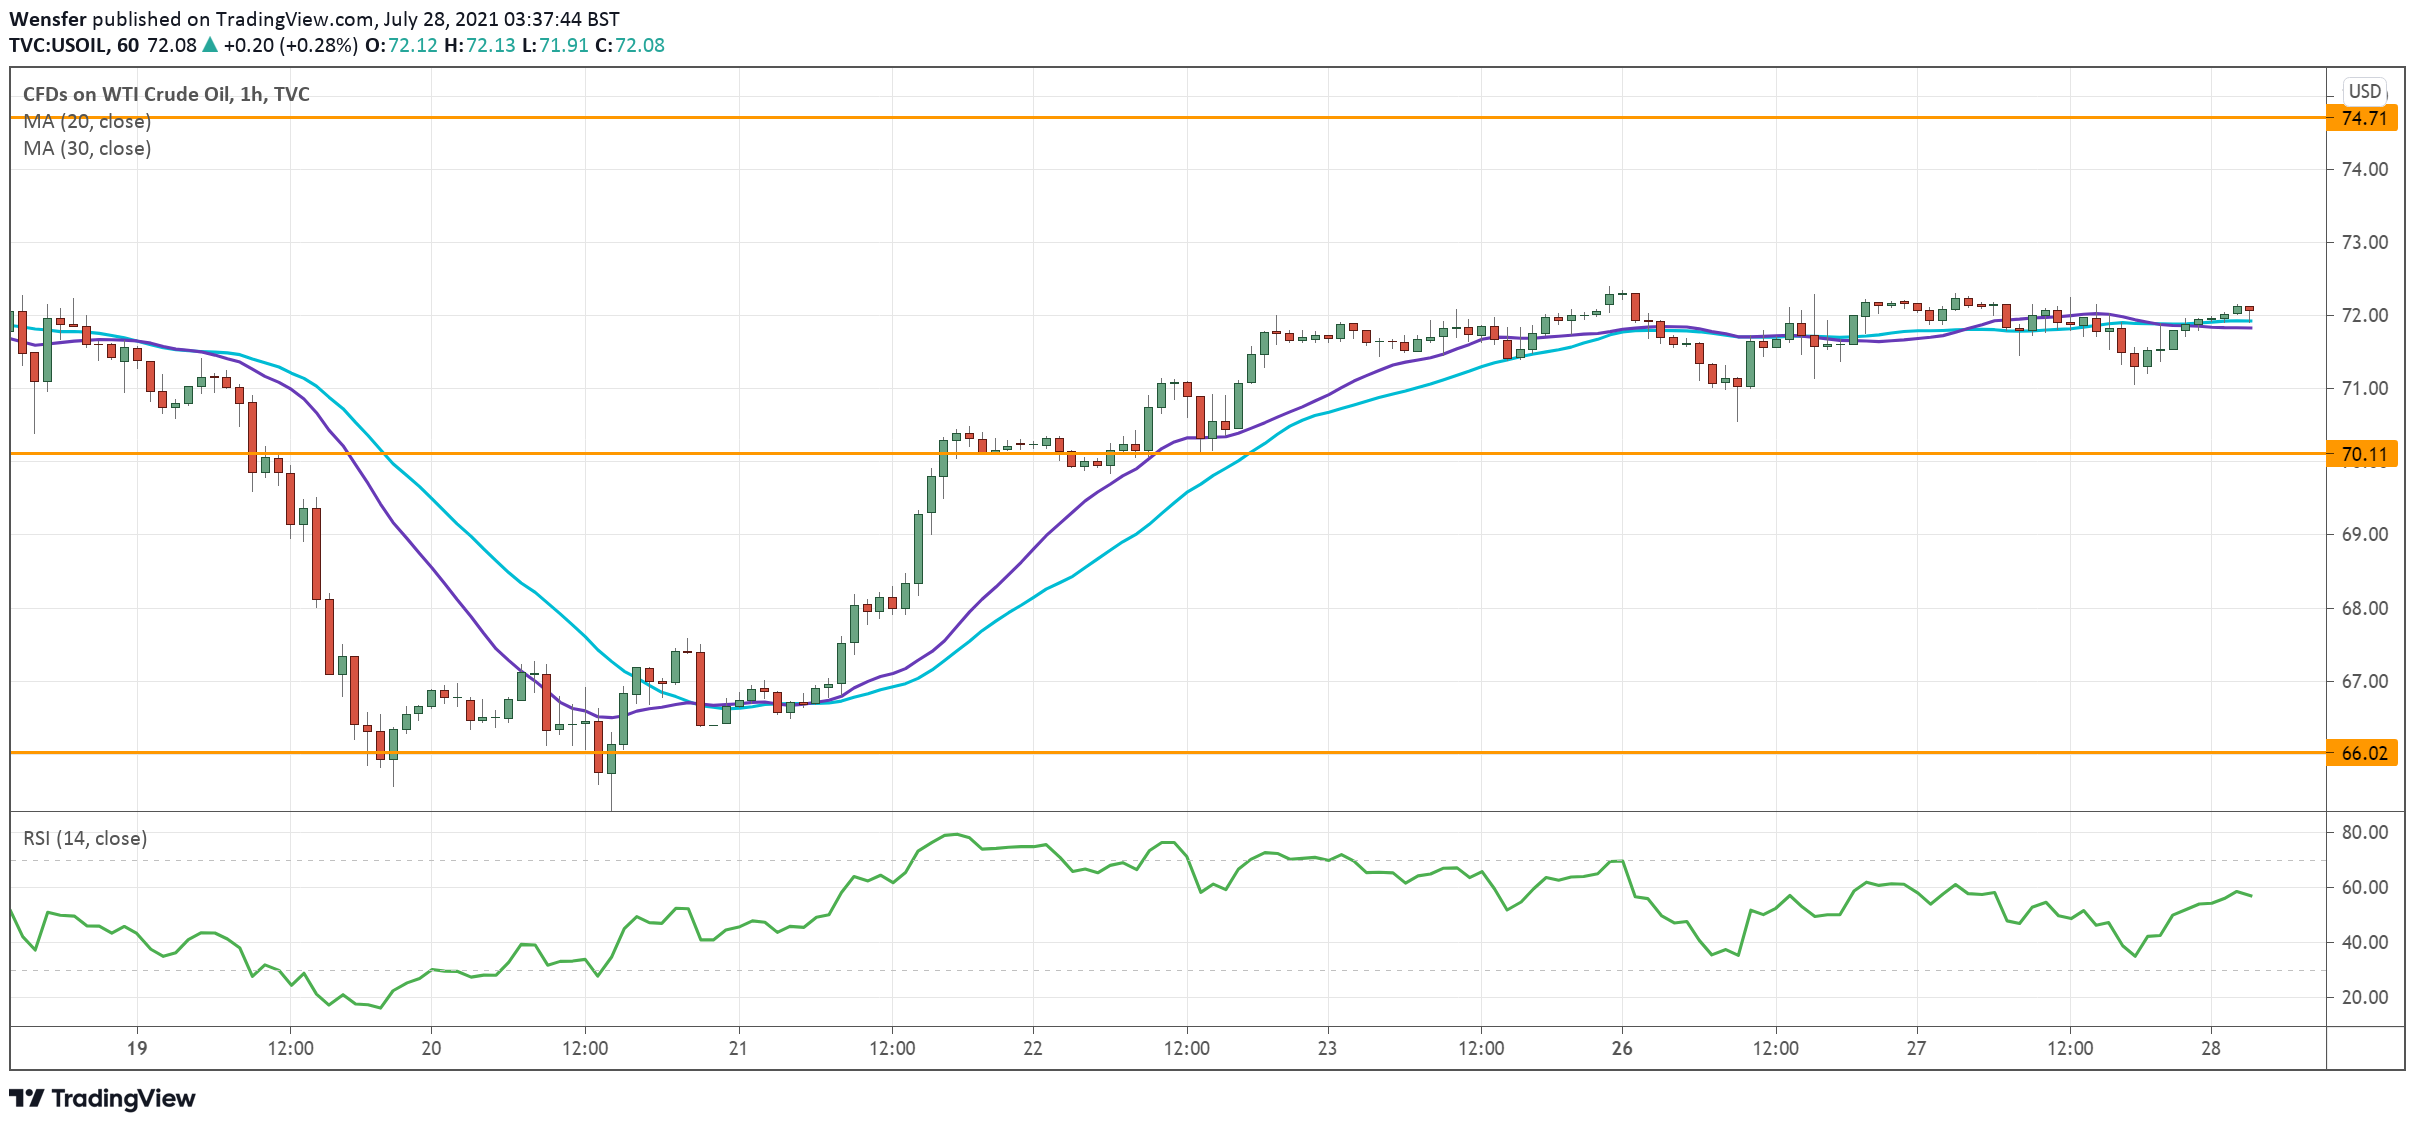Click the MA (20, close) legend
The image size is (2415, 1127).
coord(87,121)
